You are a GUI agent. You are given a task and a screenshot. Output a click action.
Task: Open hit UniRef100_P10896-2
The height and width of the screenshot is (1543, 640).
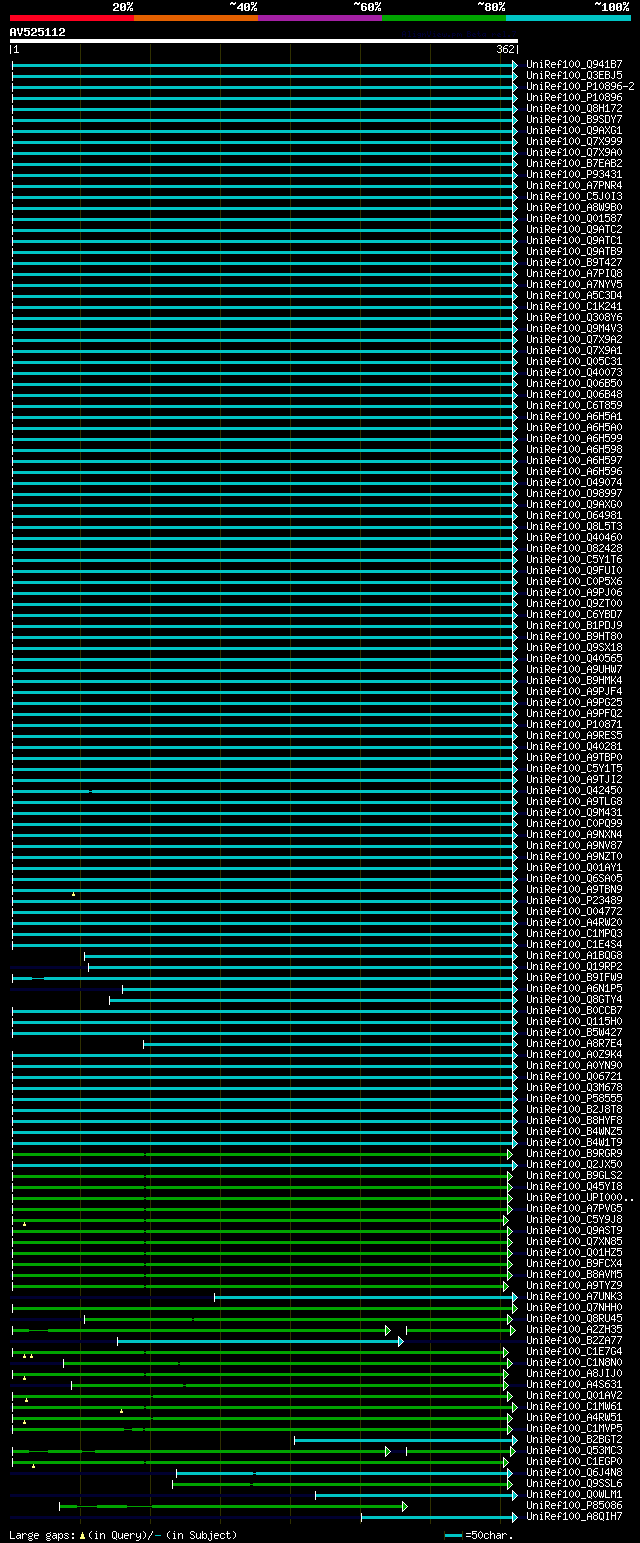(580, 87)
